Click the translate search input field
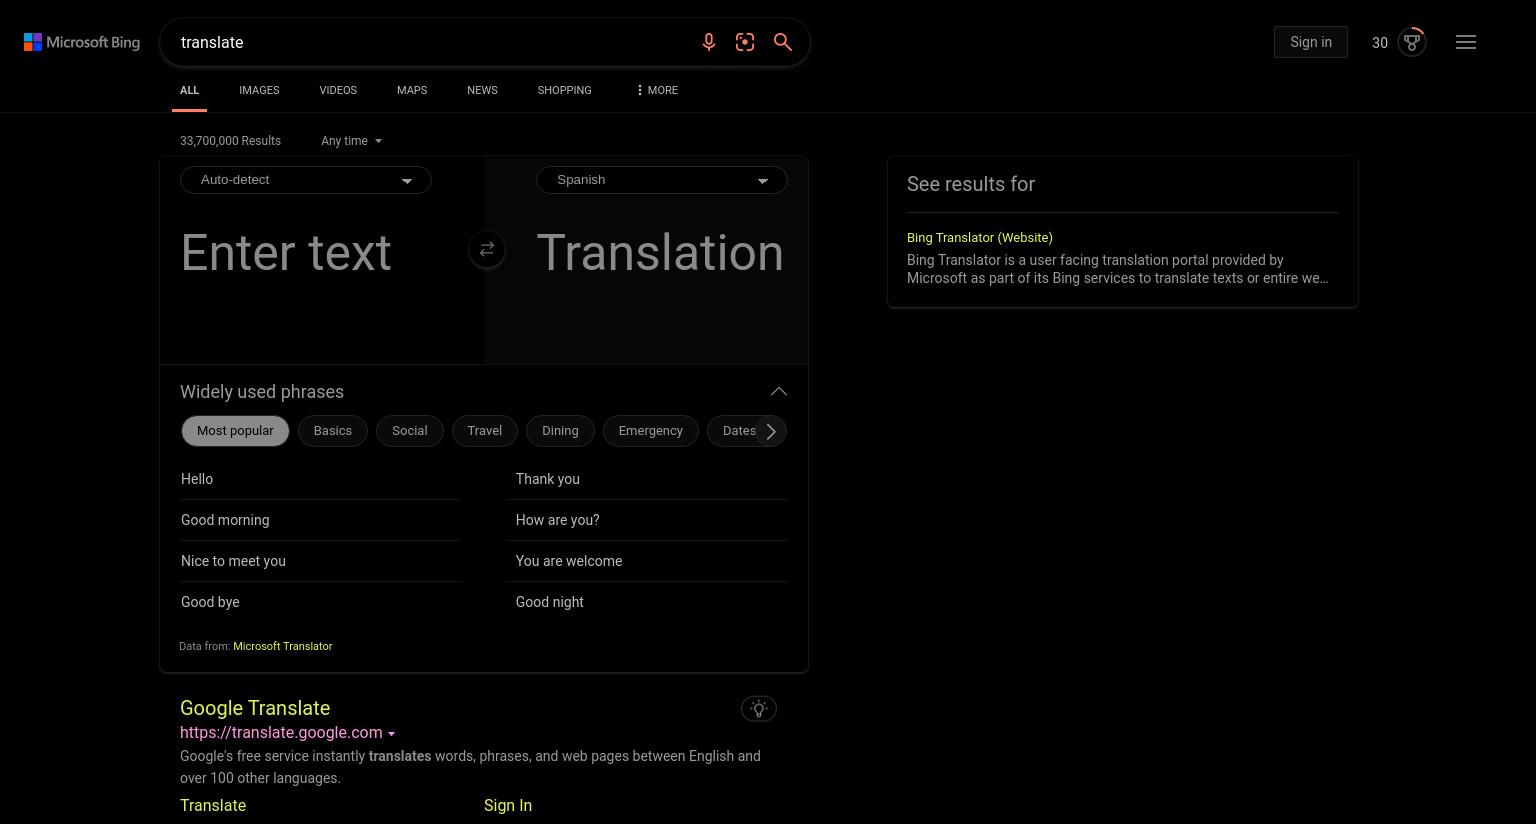The width and height of the screenshot is (1536, 824). pyautogui.click(x=430, y=42)
